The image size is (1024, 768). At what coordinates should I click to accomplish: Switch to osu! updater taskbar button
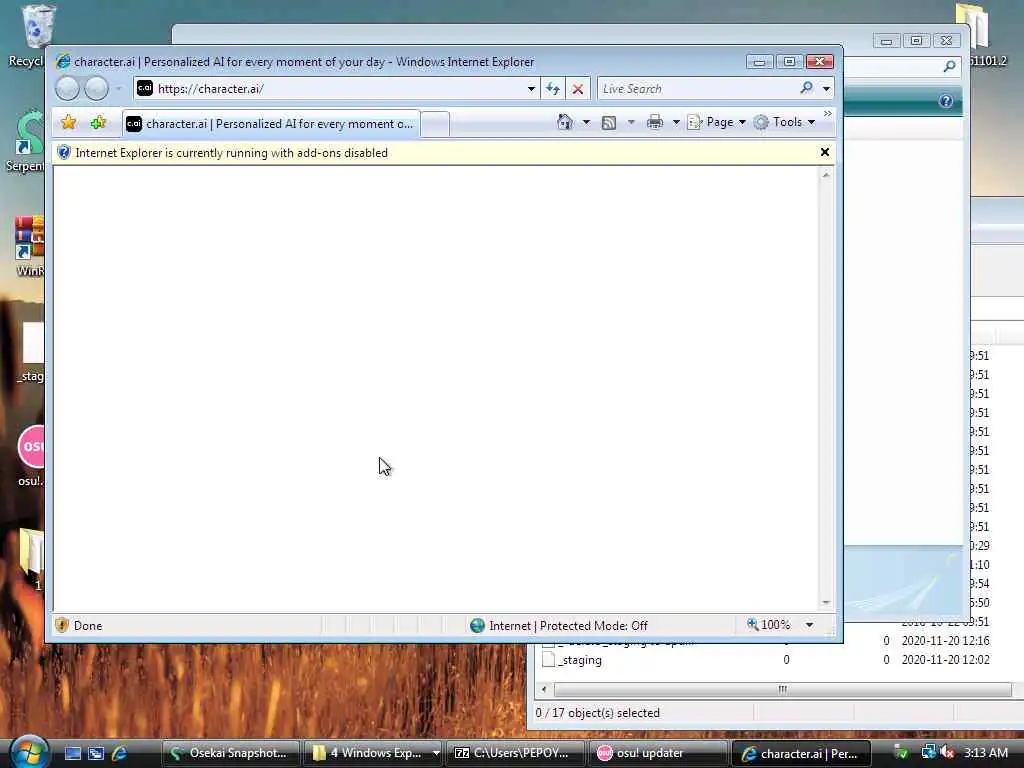658,753
